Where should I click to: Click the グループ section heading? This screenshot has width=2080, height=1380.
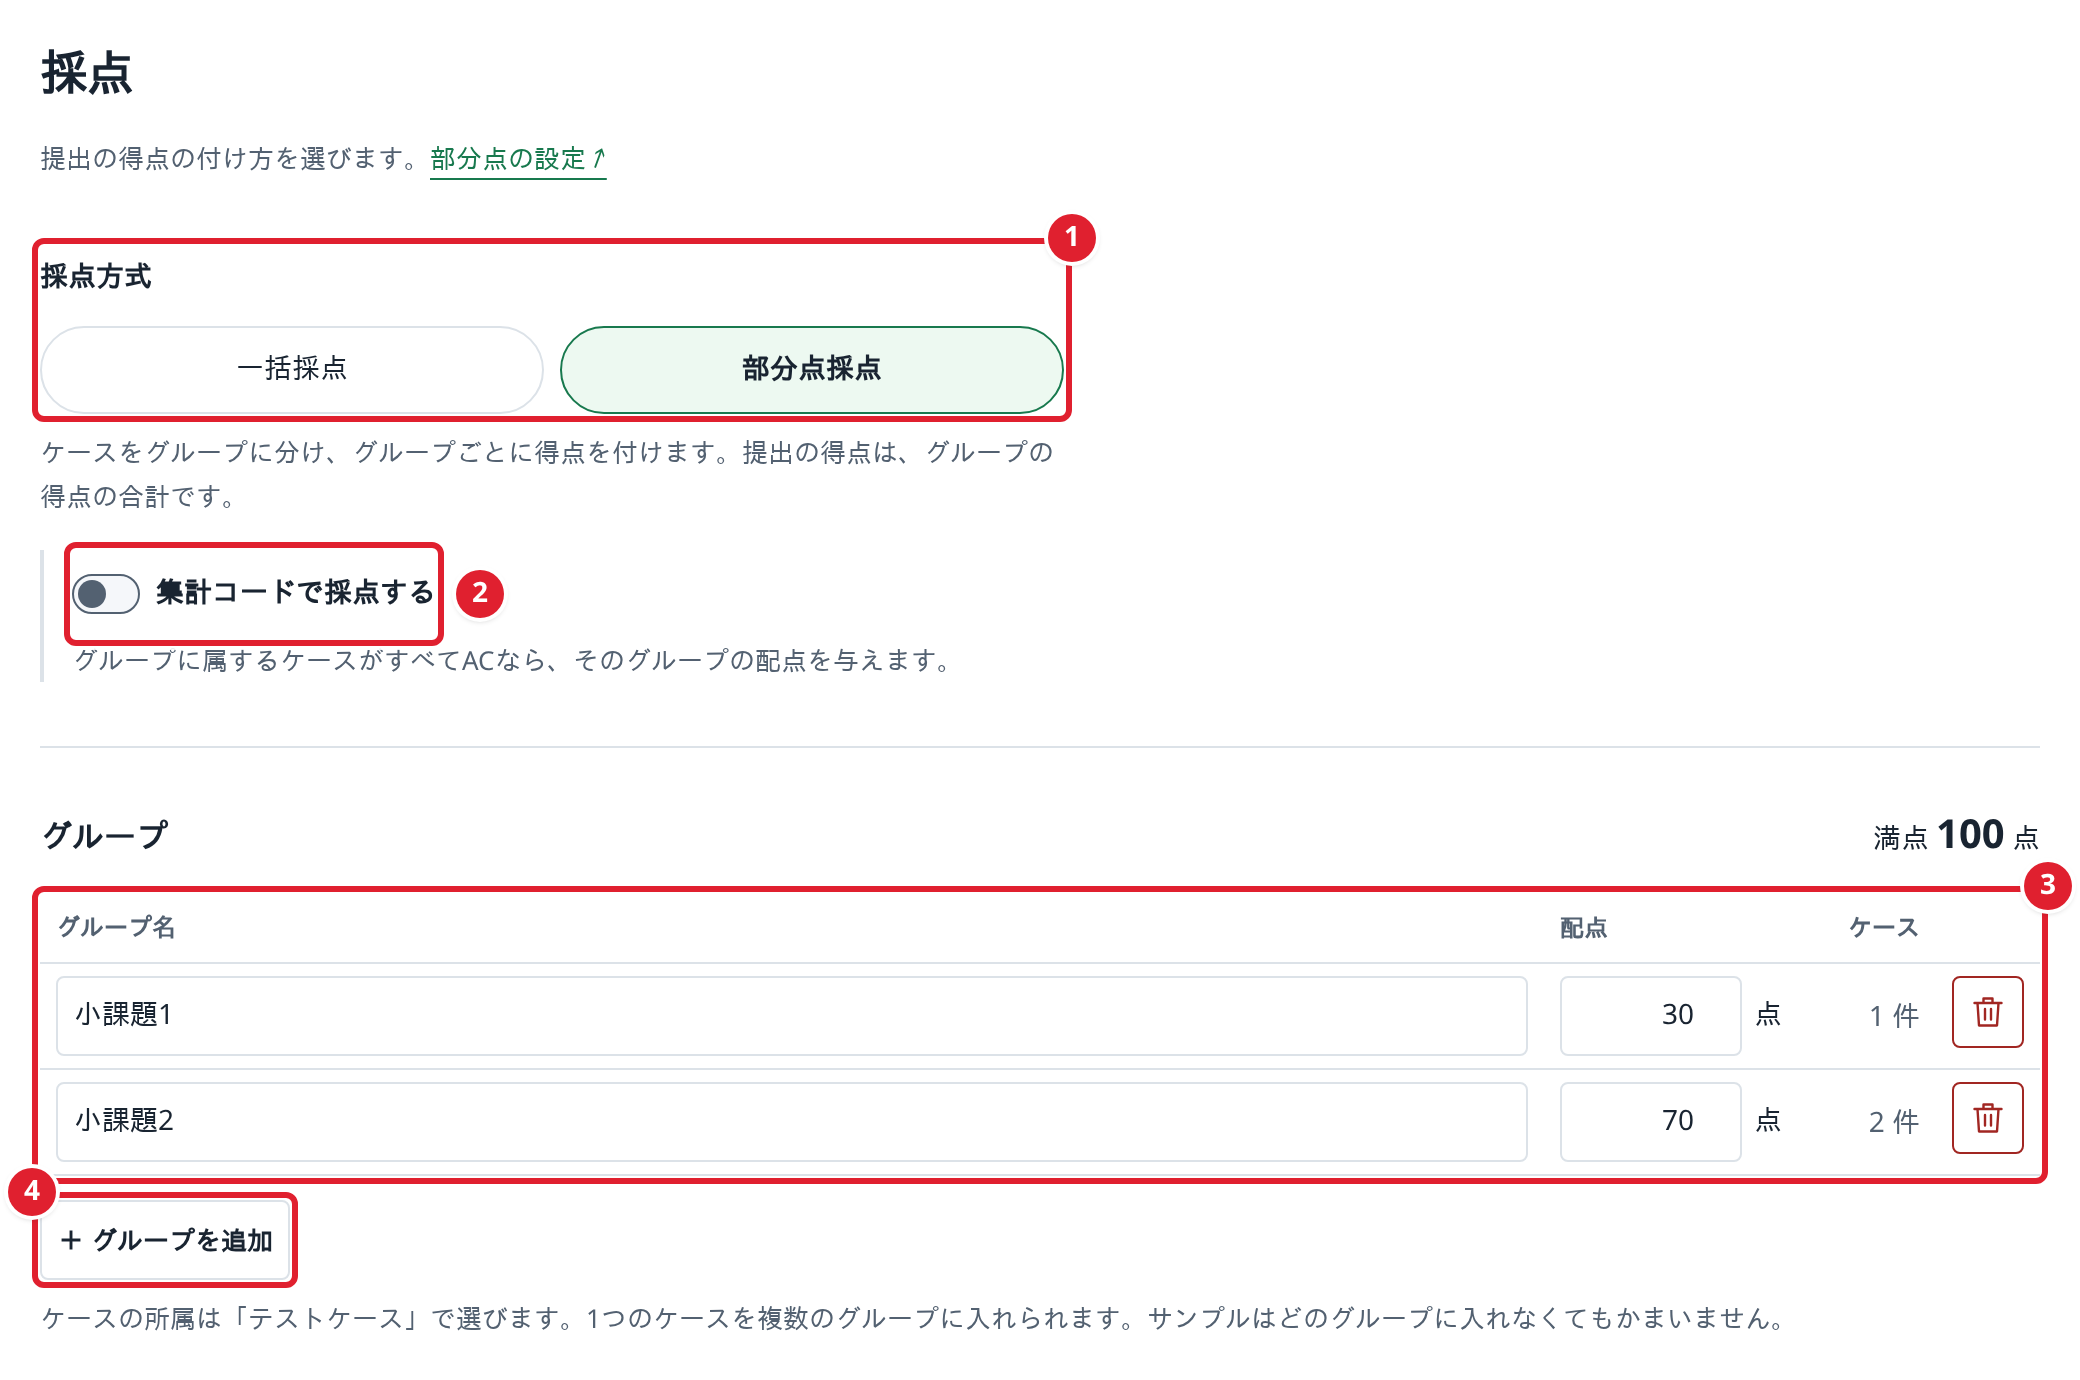click(105, 835)
